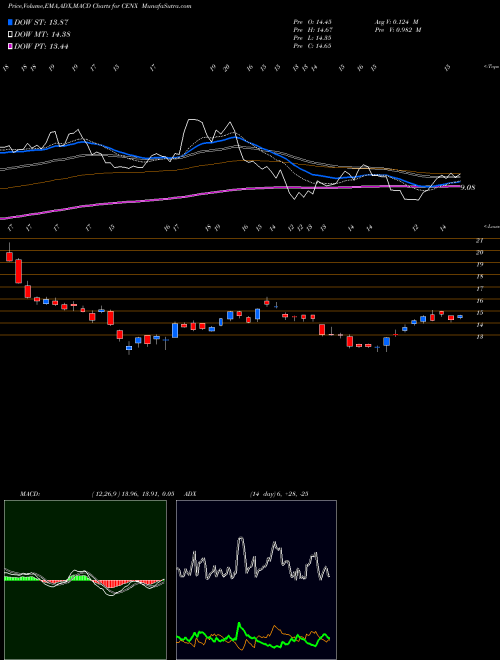Click the Avg V: 0.124 M value
This screenshot has height=660, width=500.
(397, 21)
